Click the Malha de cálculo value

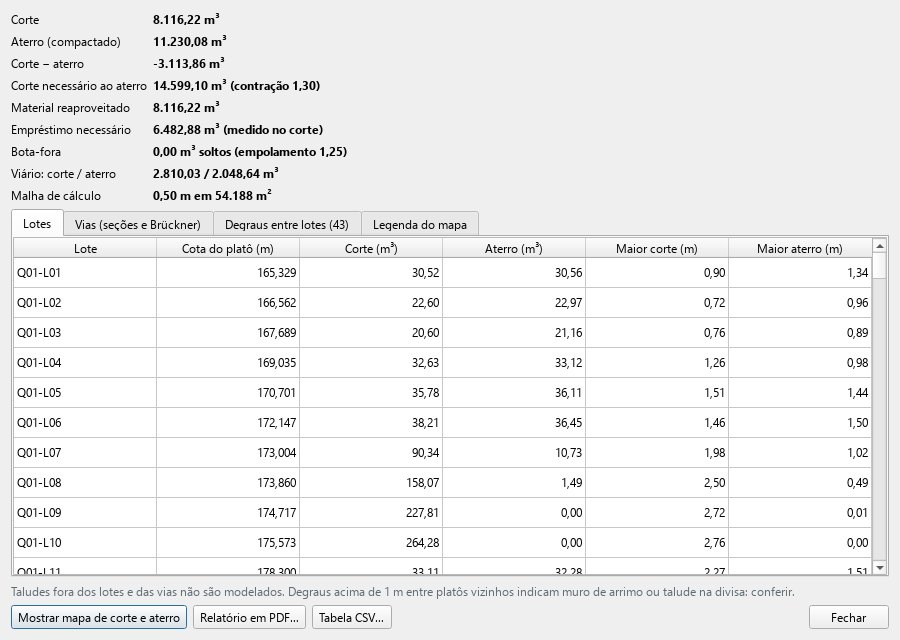[212, 196]
